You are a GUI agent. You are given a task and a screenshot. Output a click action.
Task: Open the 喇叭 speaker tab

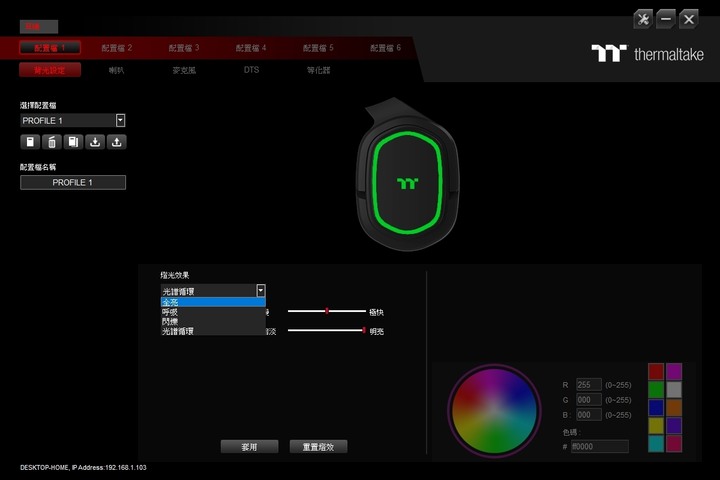click(x=117, y=70)
